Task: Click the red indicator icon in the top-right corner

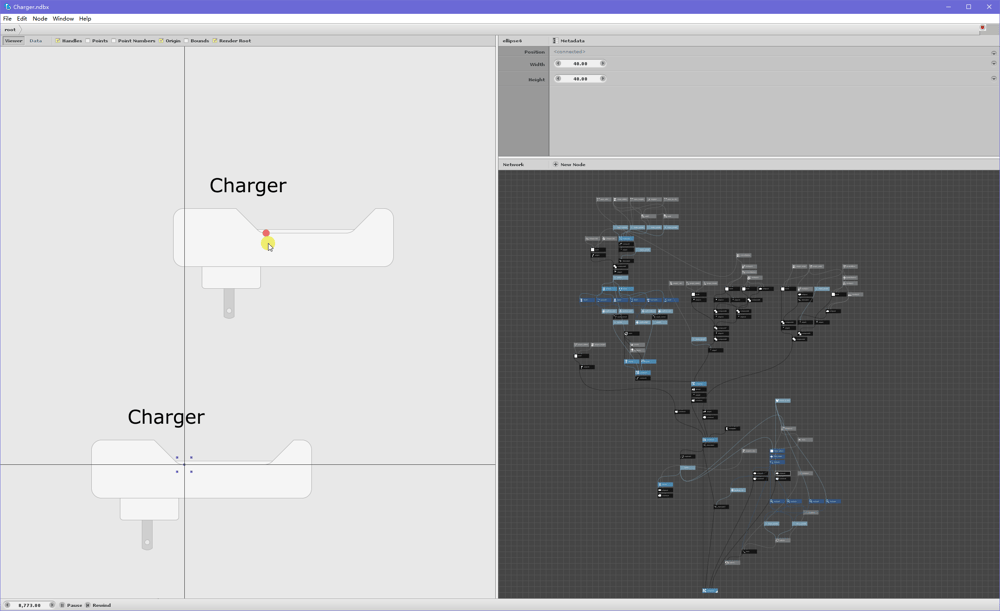Action: [983, 28]
